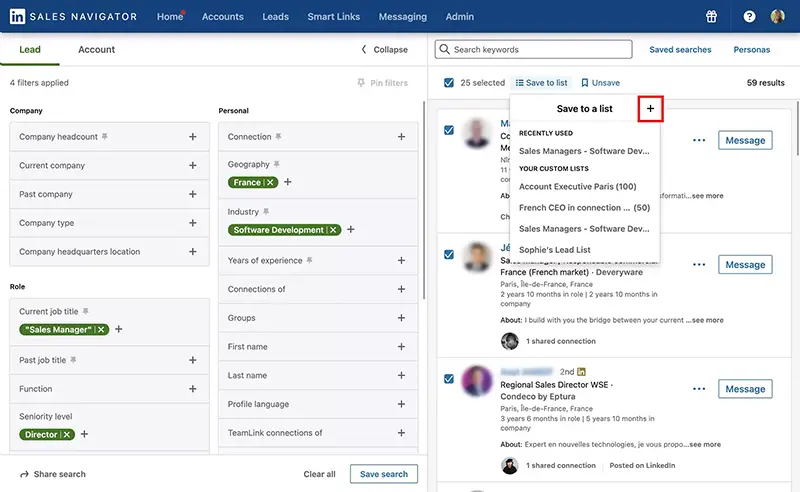
Task: Switch to the Account tab
Action: (96, 50)
